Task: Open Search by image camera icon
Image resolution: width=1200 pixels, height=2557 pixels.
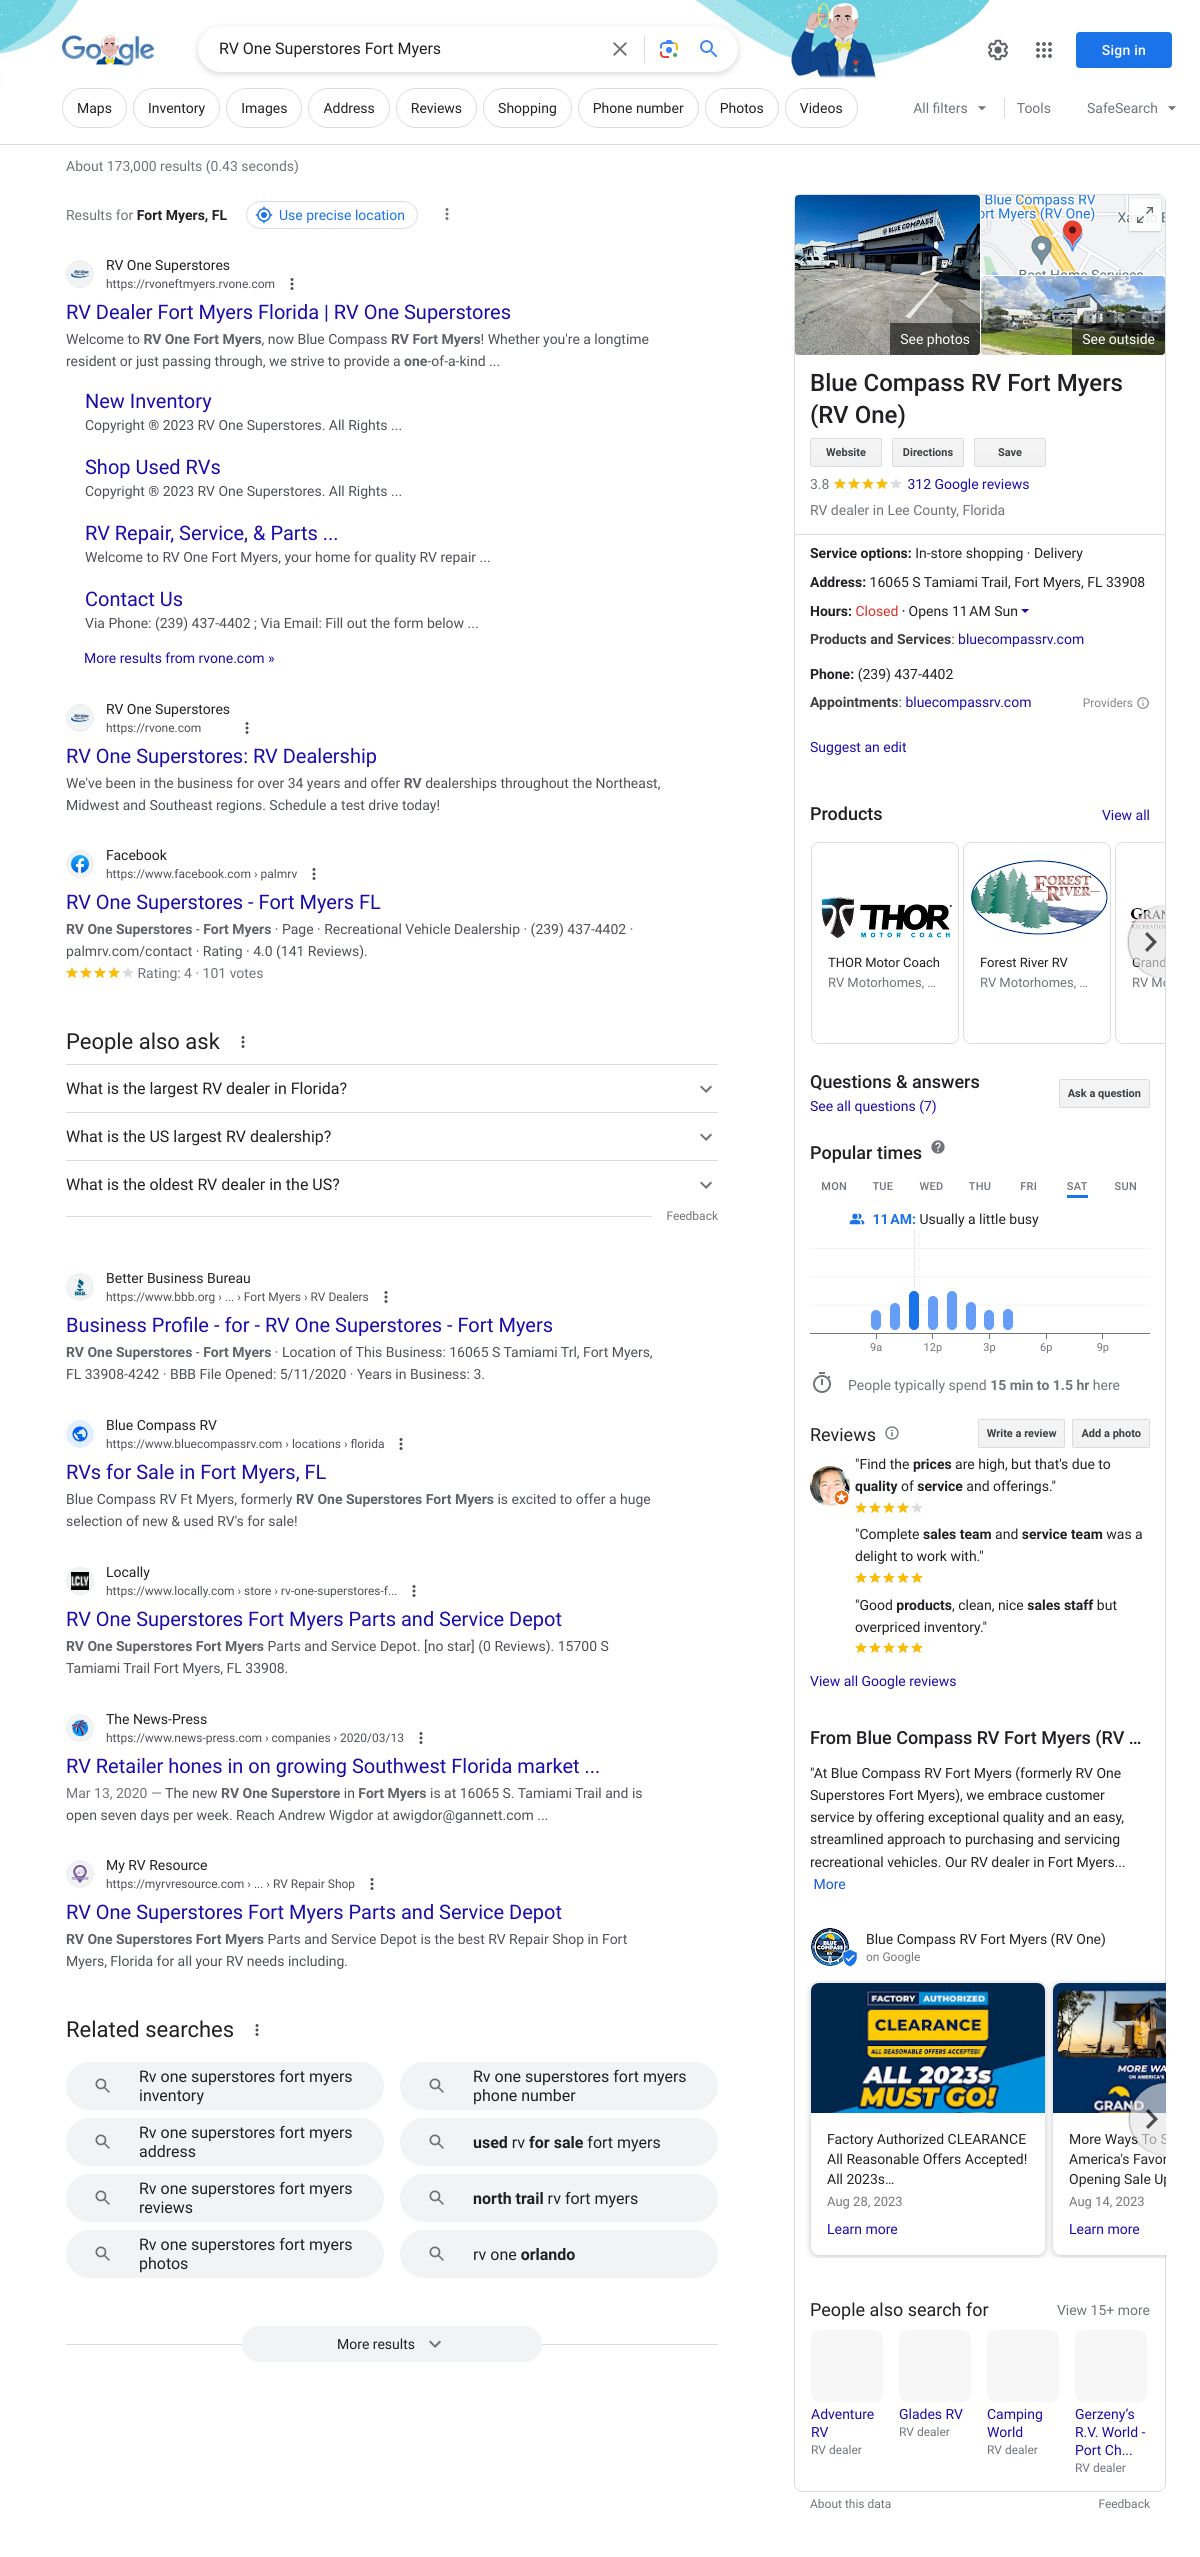Action: 669,49
